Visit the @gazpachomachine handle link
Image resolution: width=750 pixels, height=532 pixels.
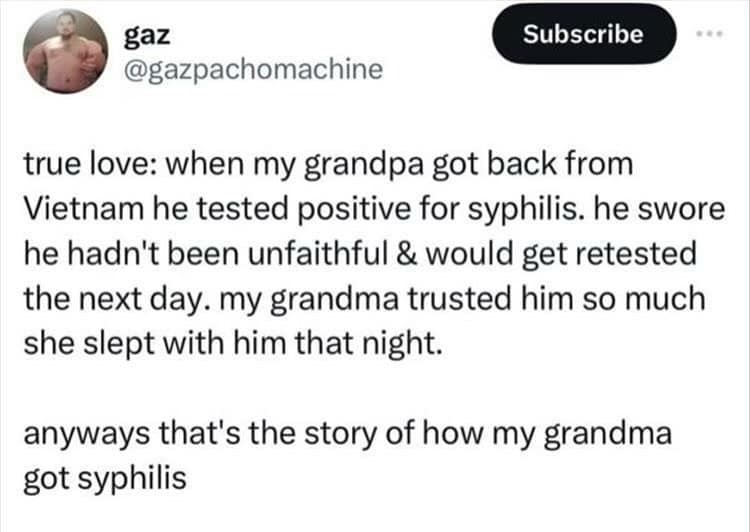click(x=251, y=71)
